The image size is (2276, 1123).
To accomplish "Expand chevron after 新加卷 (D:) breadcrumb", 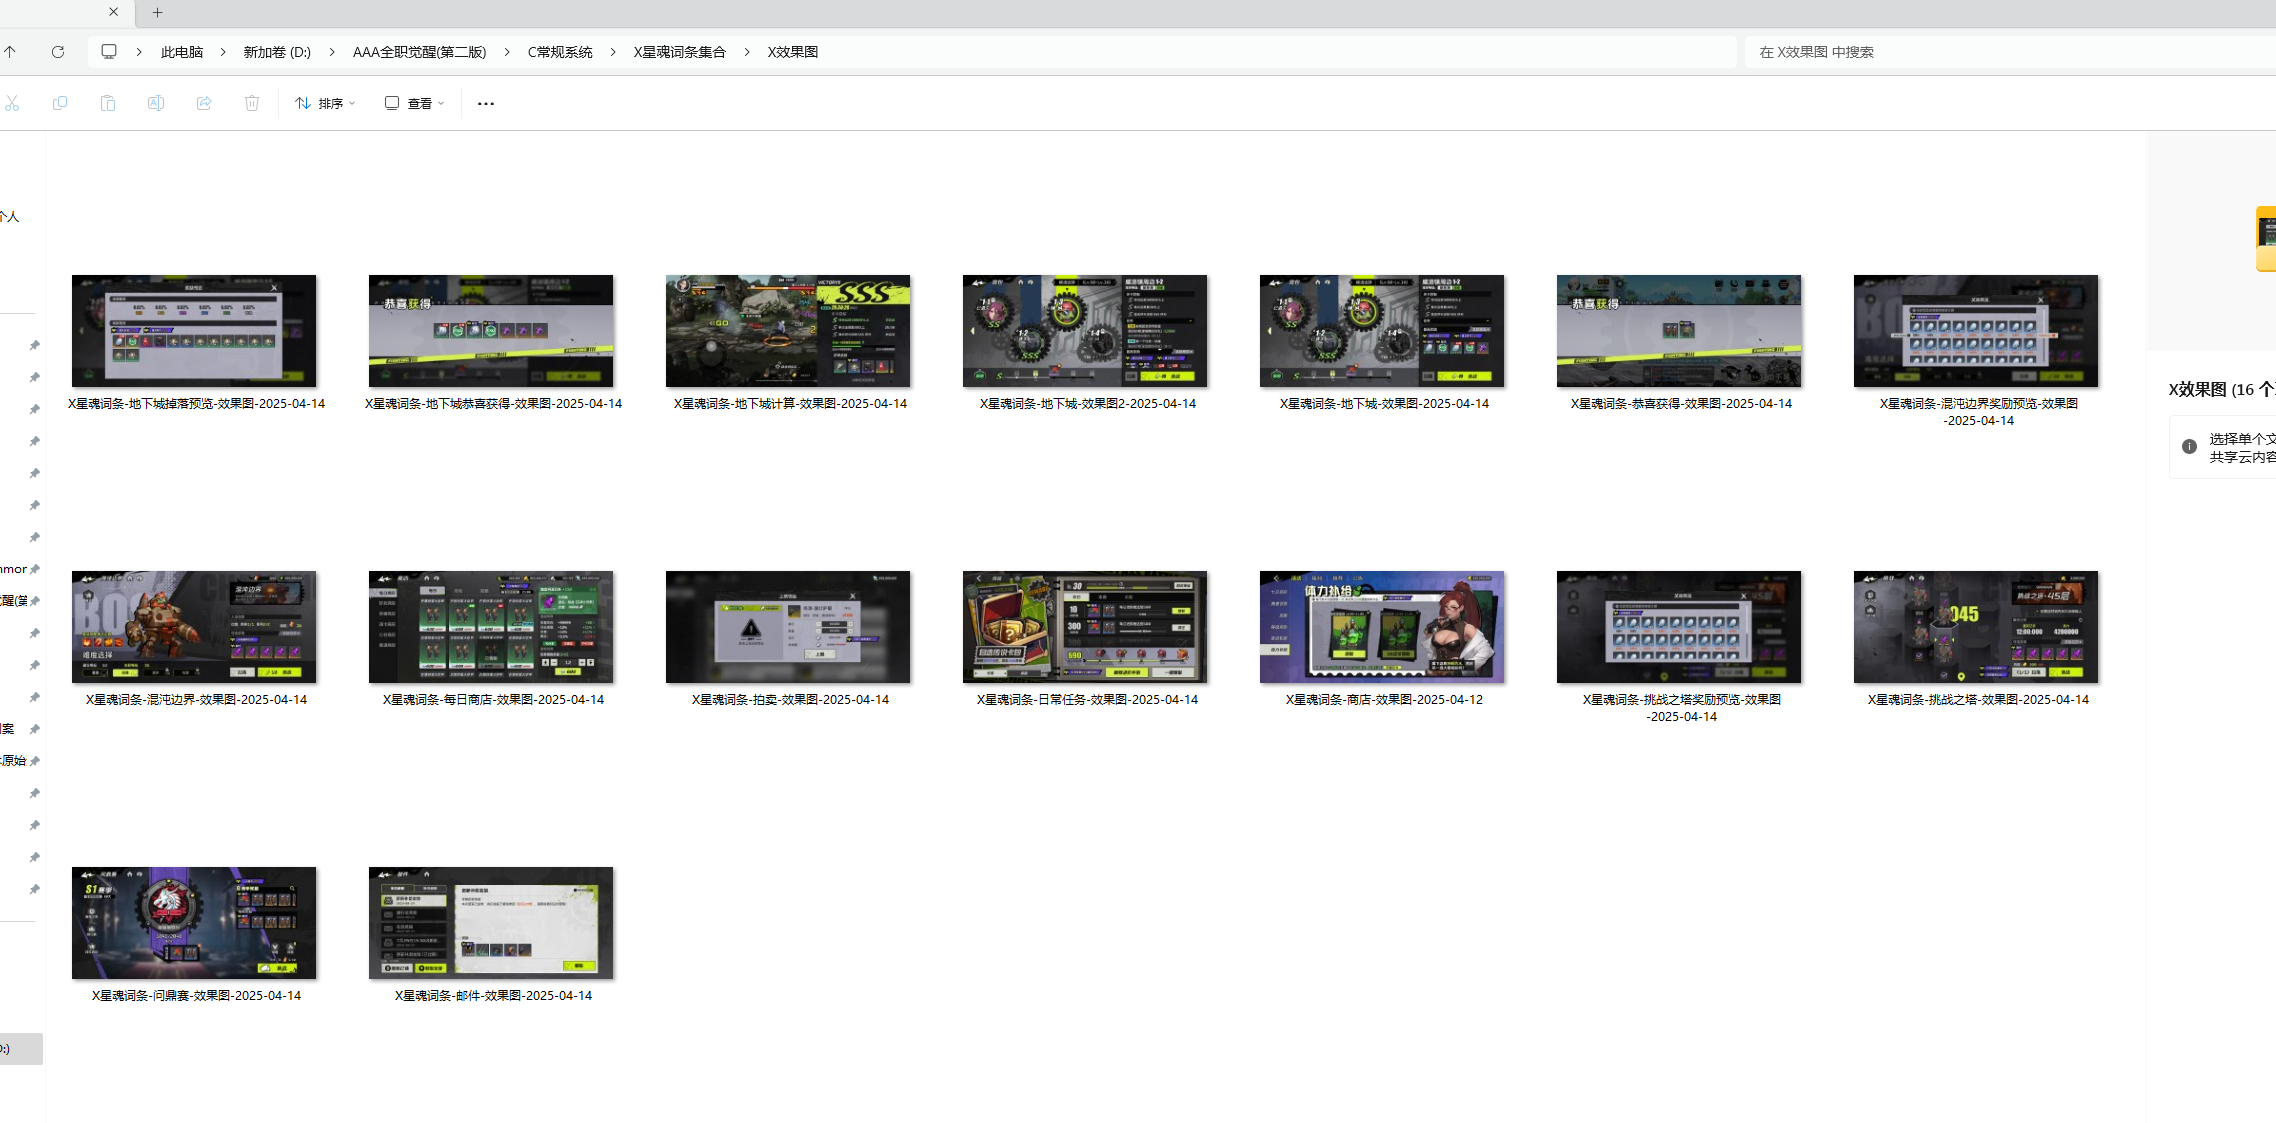I will (x=332, y=52).
